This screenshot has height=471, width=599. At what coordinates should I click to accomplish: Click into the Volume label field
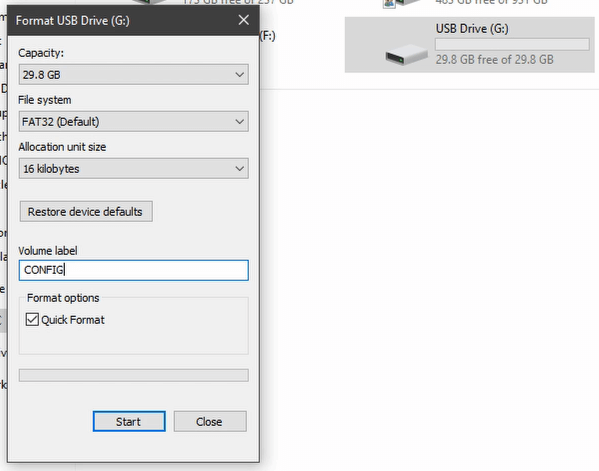pos(133,270)
